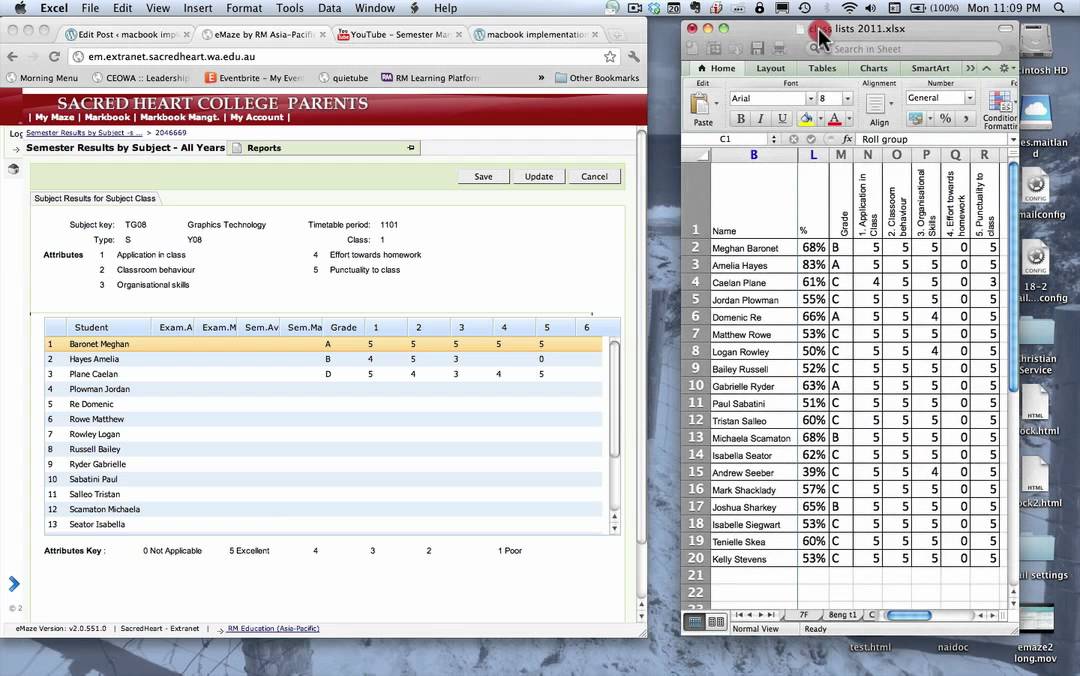The width and height of the screenshot is (1080, 676).
Task: Open the SmartArt ribbon tab
Action: 930,68
